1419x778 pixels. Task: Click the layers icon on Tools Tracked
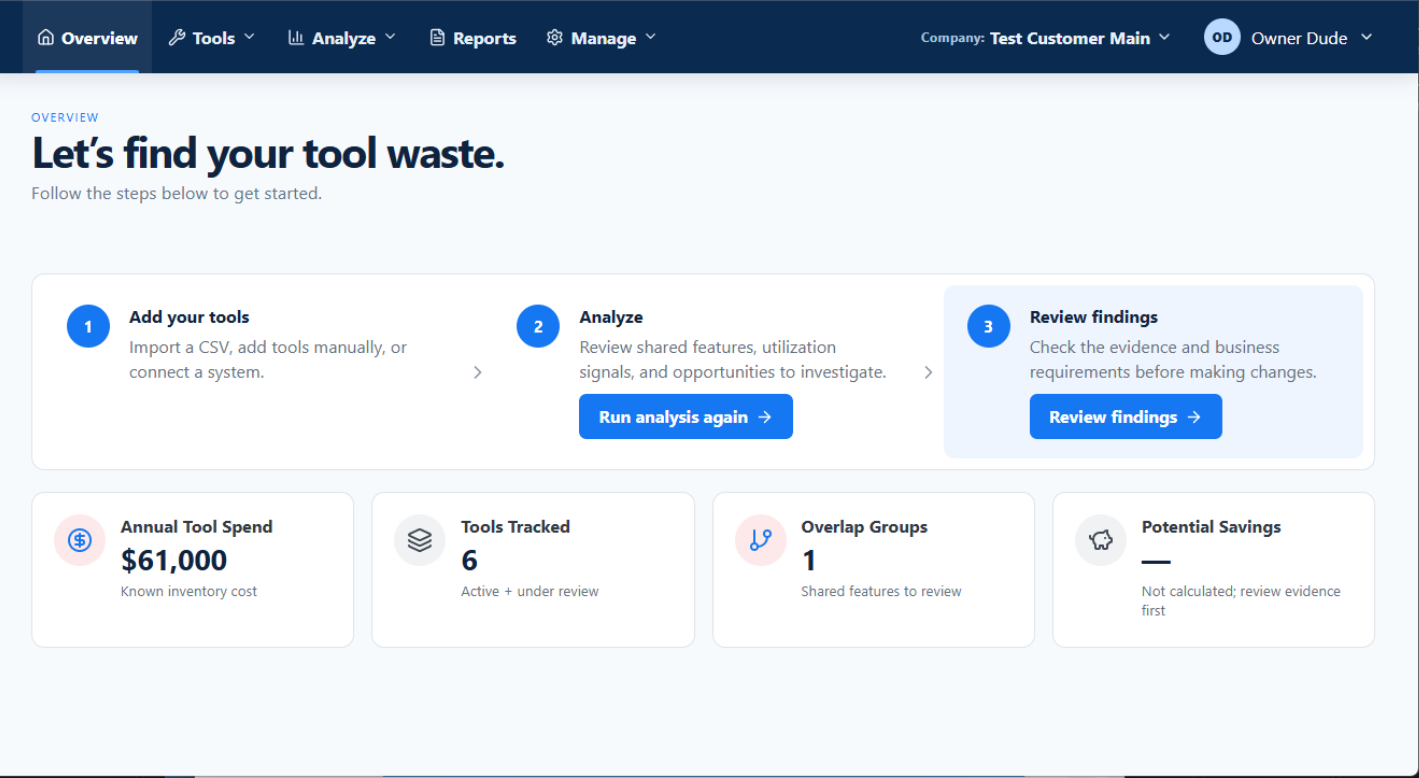click(420, 540)
